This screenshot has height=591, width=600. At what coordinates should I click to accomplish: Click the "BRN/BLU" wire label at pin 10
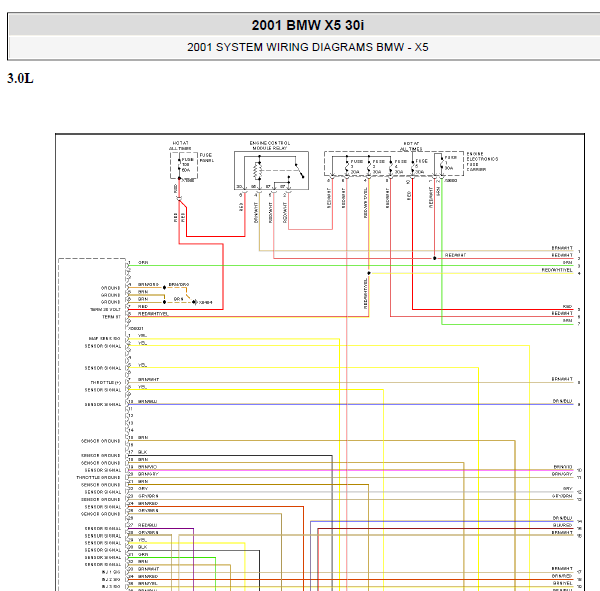(x=147, y=402)
